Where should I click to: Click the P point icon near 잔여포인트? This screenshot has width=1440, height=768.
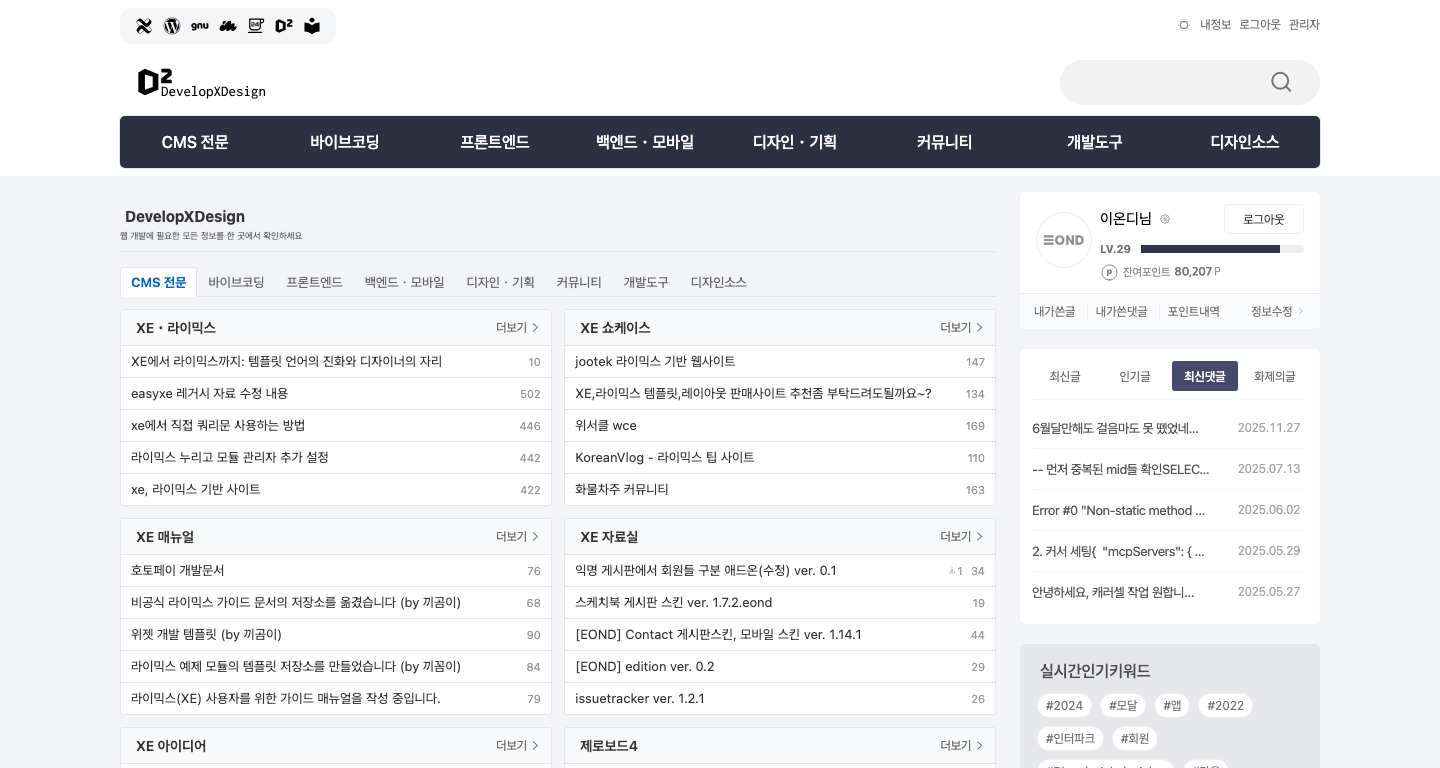(1109, 272)
